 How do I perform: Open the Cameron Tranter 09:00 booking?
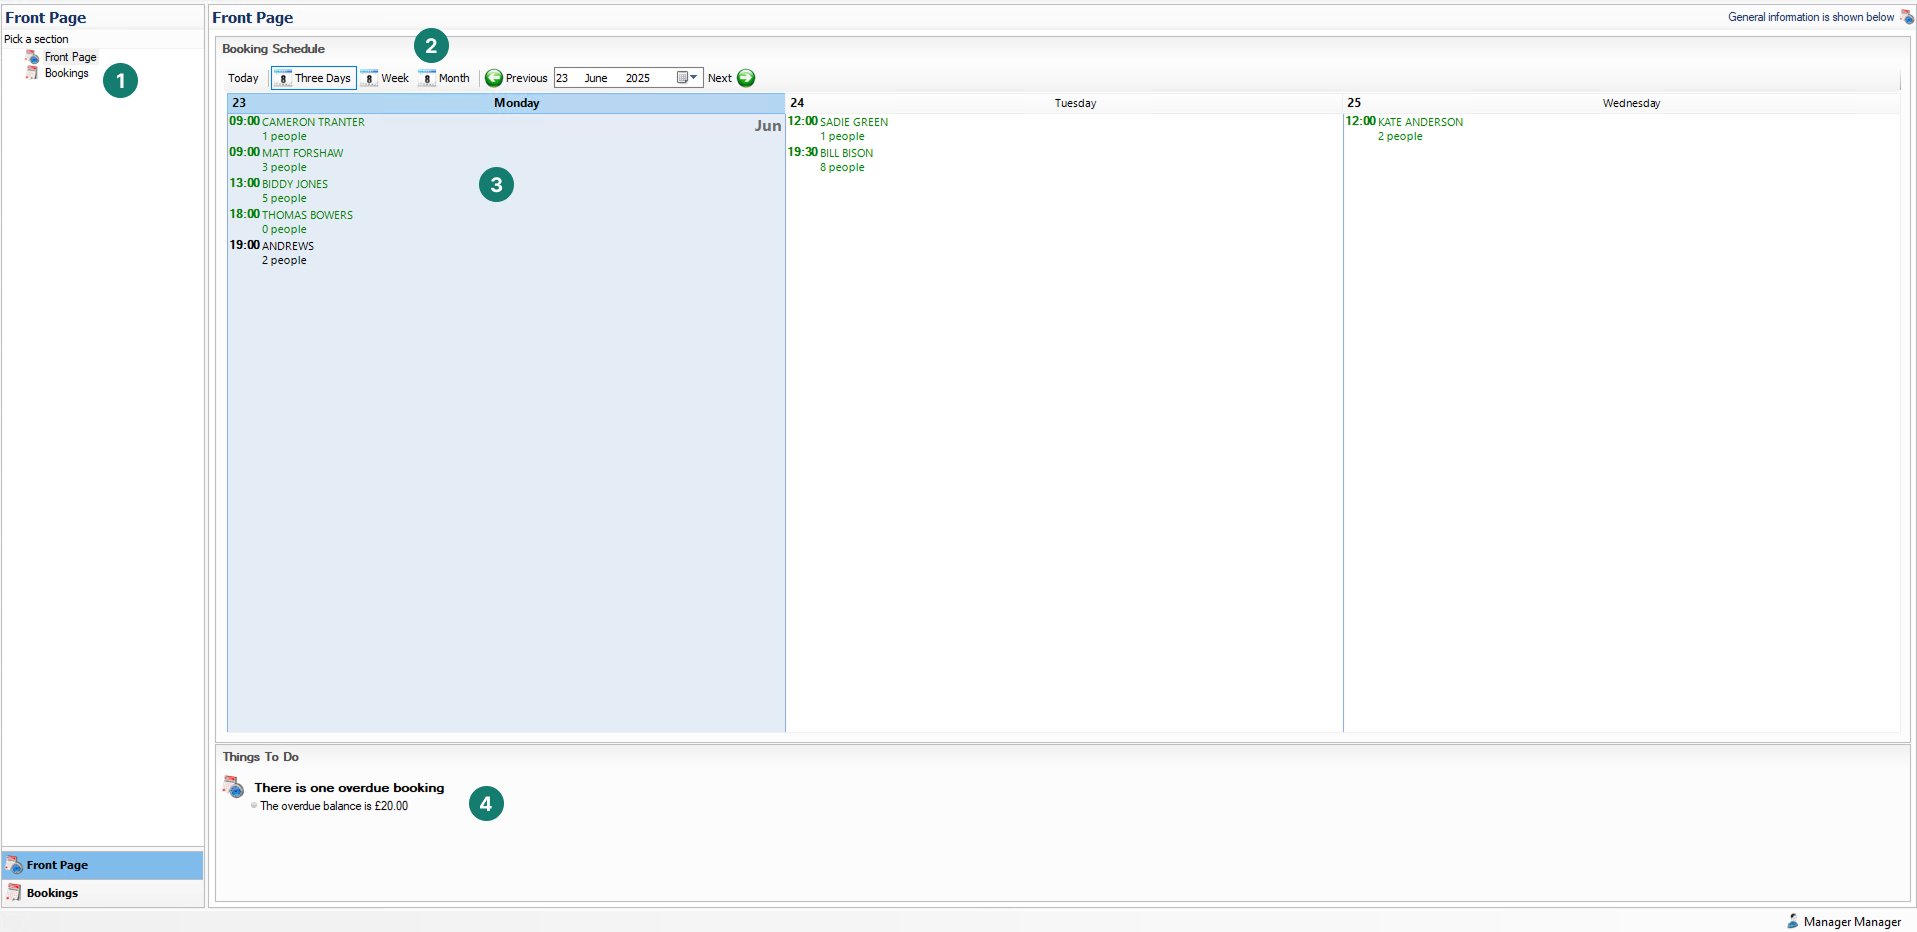point(312,122)
